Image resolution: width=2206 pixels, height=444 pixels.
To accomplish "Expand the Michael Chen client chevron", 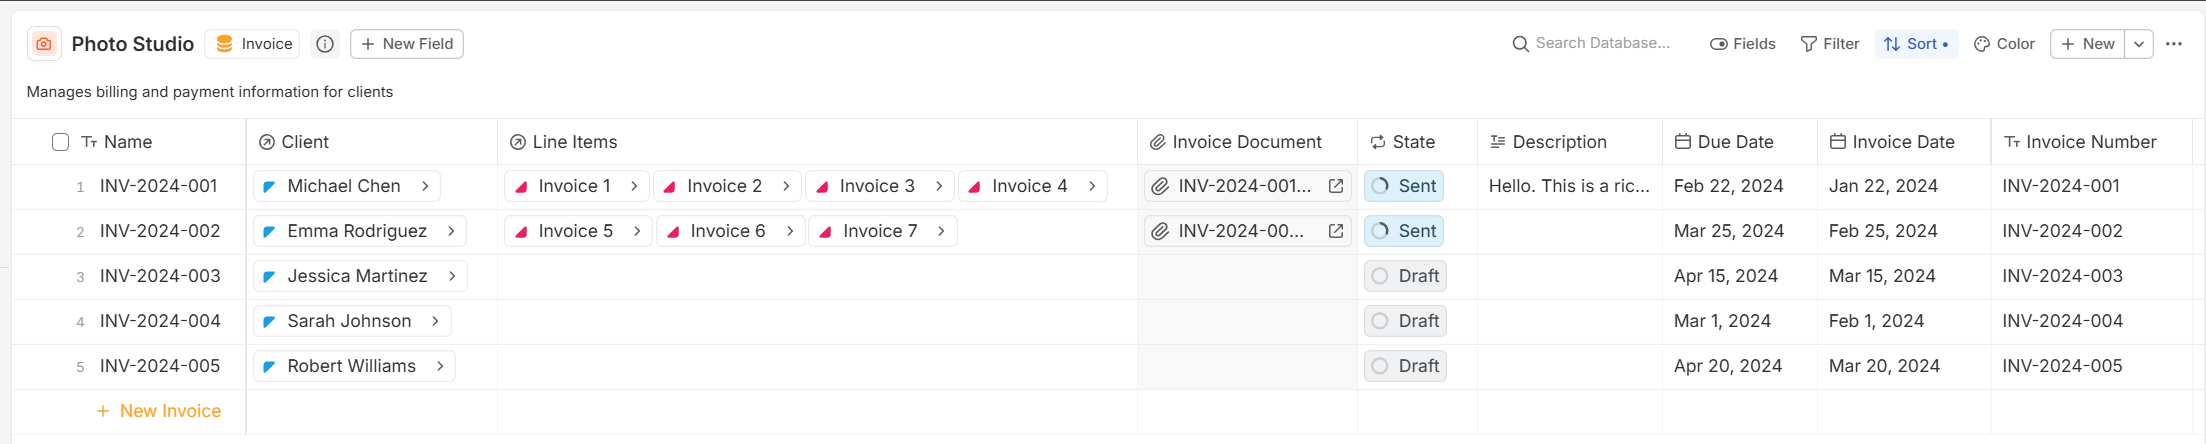I will pyautogui.click(x=425, y=186).
